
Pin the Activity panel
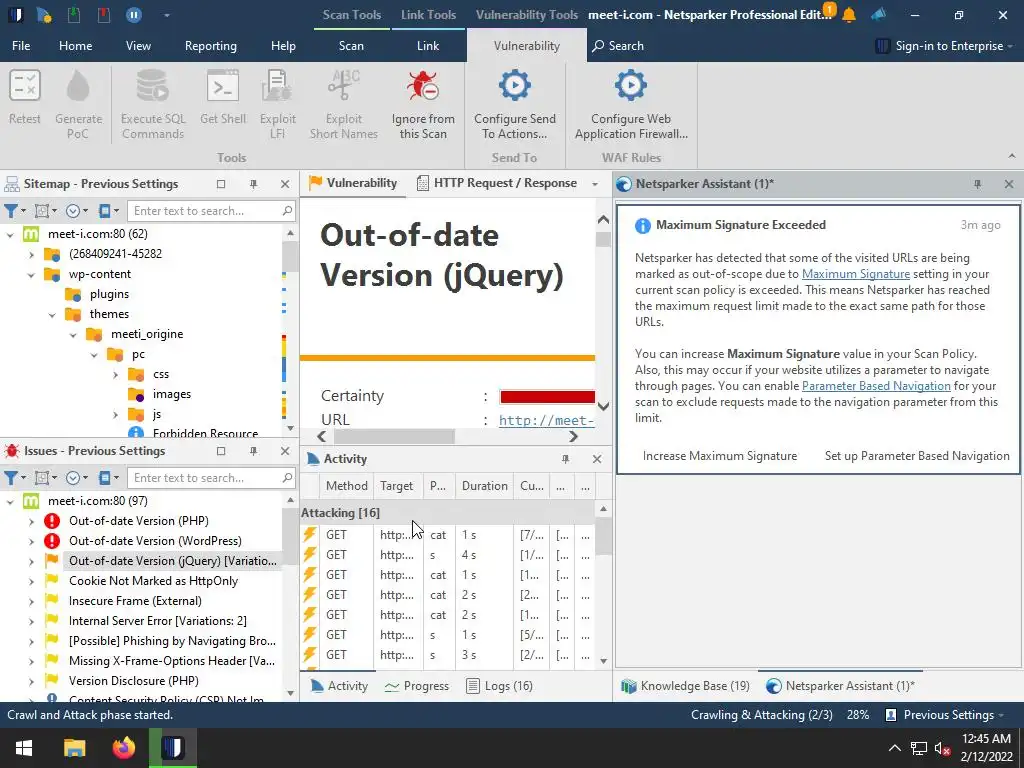tap(566, 459)
